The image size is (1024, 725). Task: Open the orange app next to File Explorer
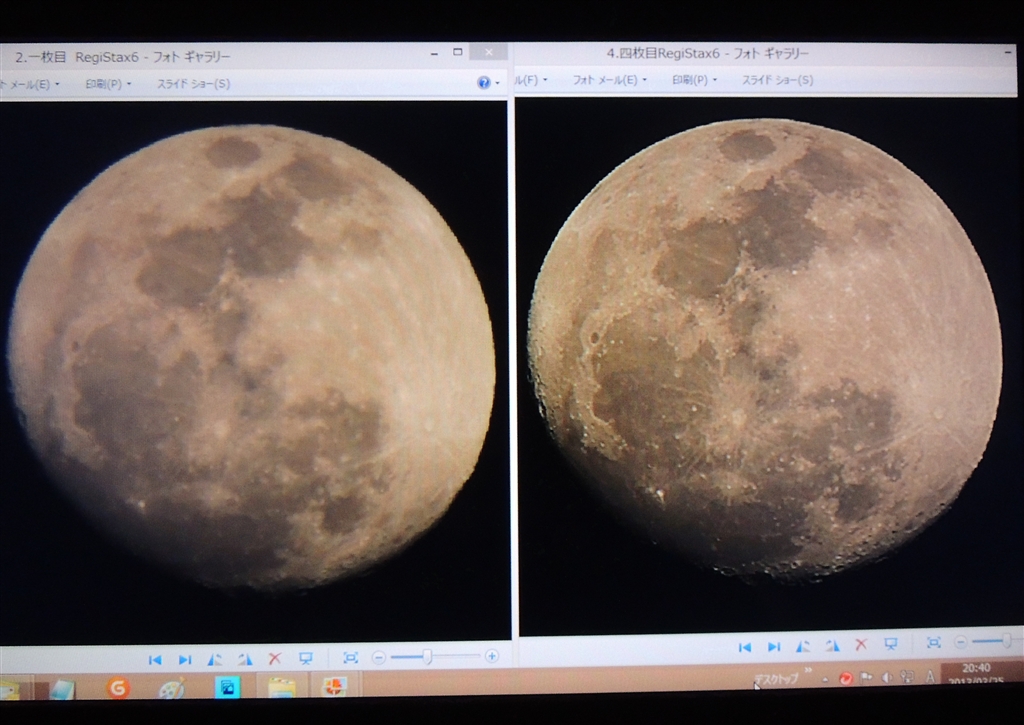click(x=334, y=686)
